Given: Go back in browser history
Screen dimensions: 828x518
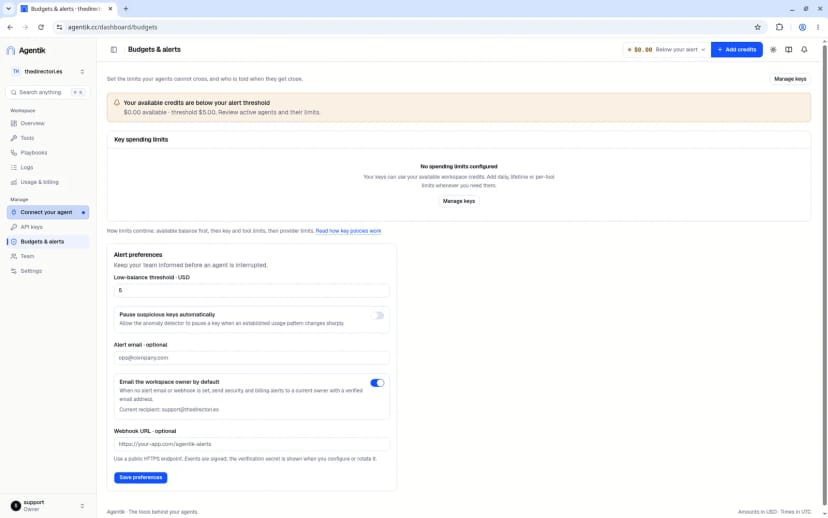Looking at the screenshot, I should [x=10, y=27].
